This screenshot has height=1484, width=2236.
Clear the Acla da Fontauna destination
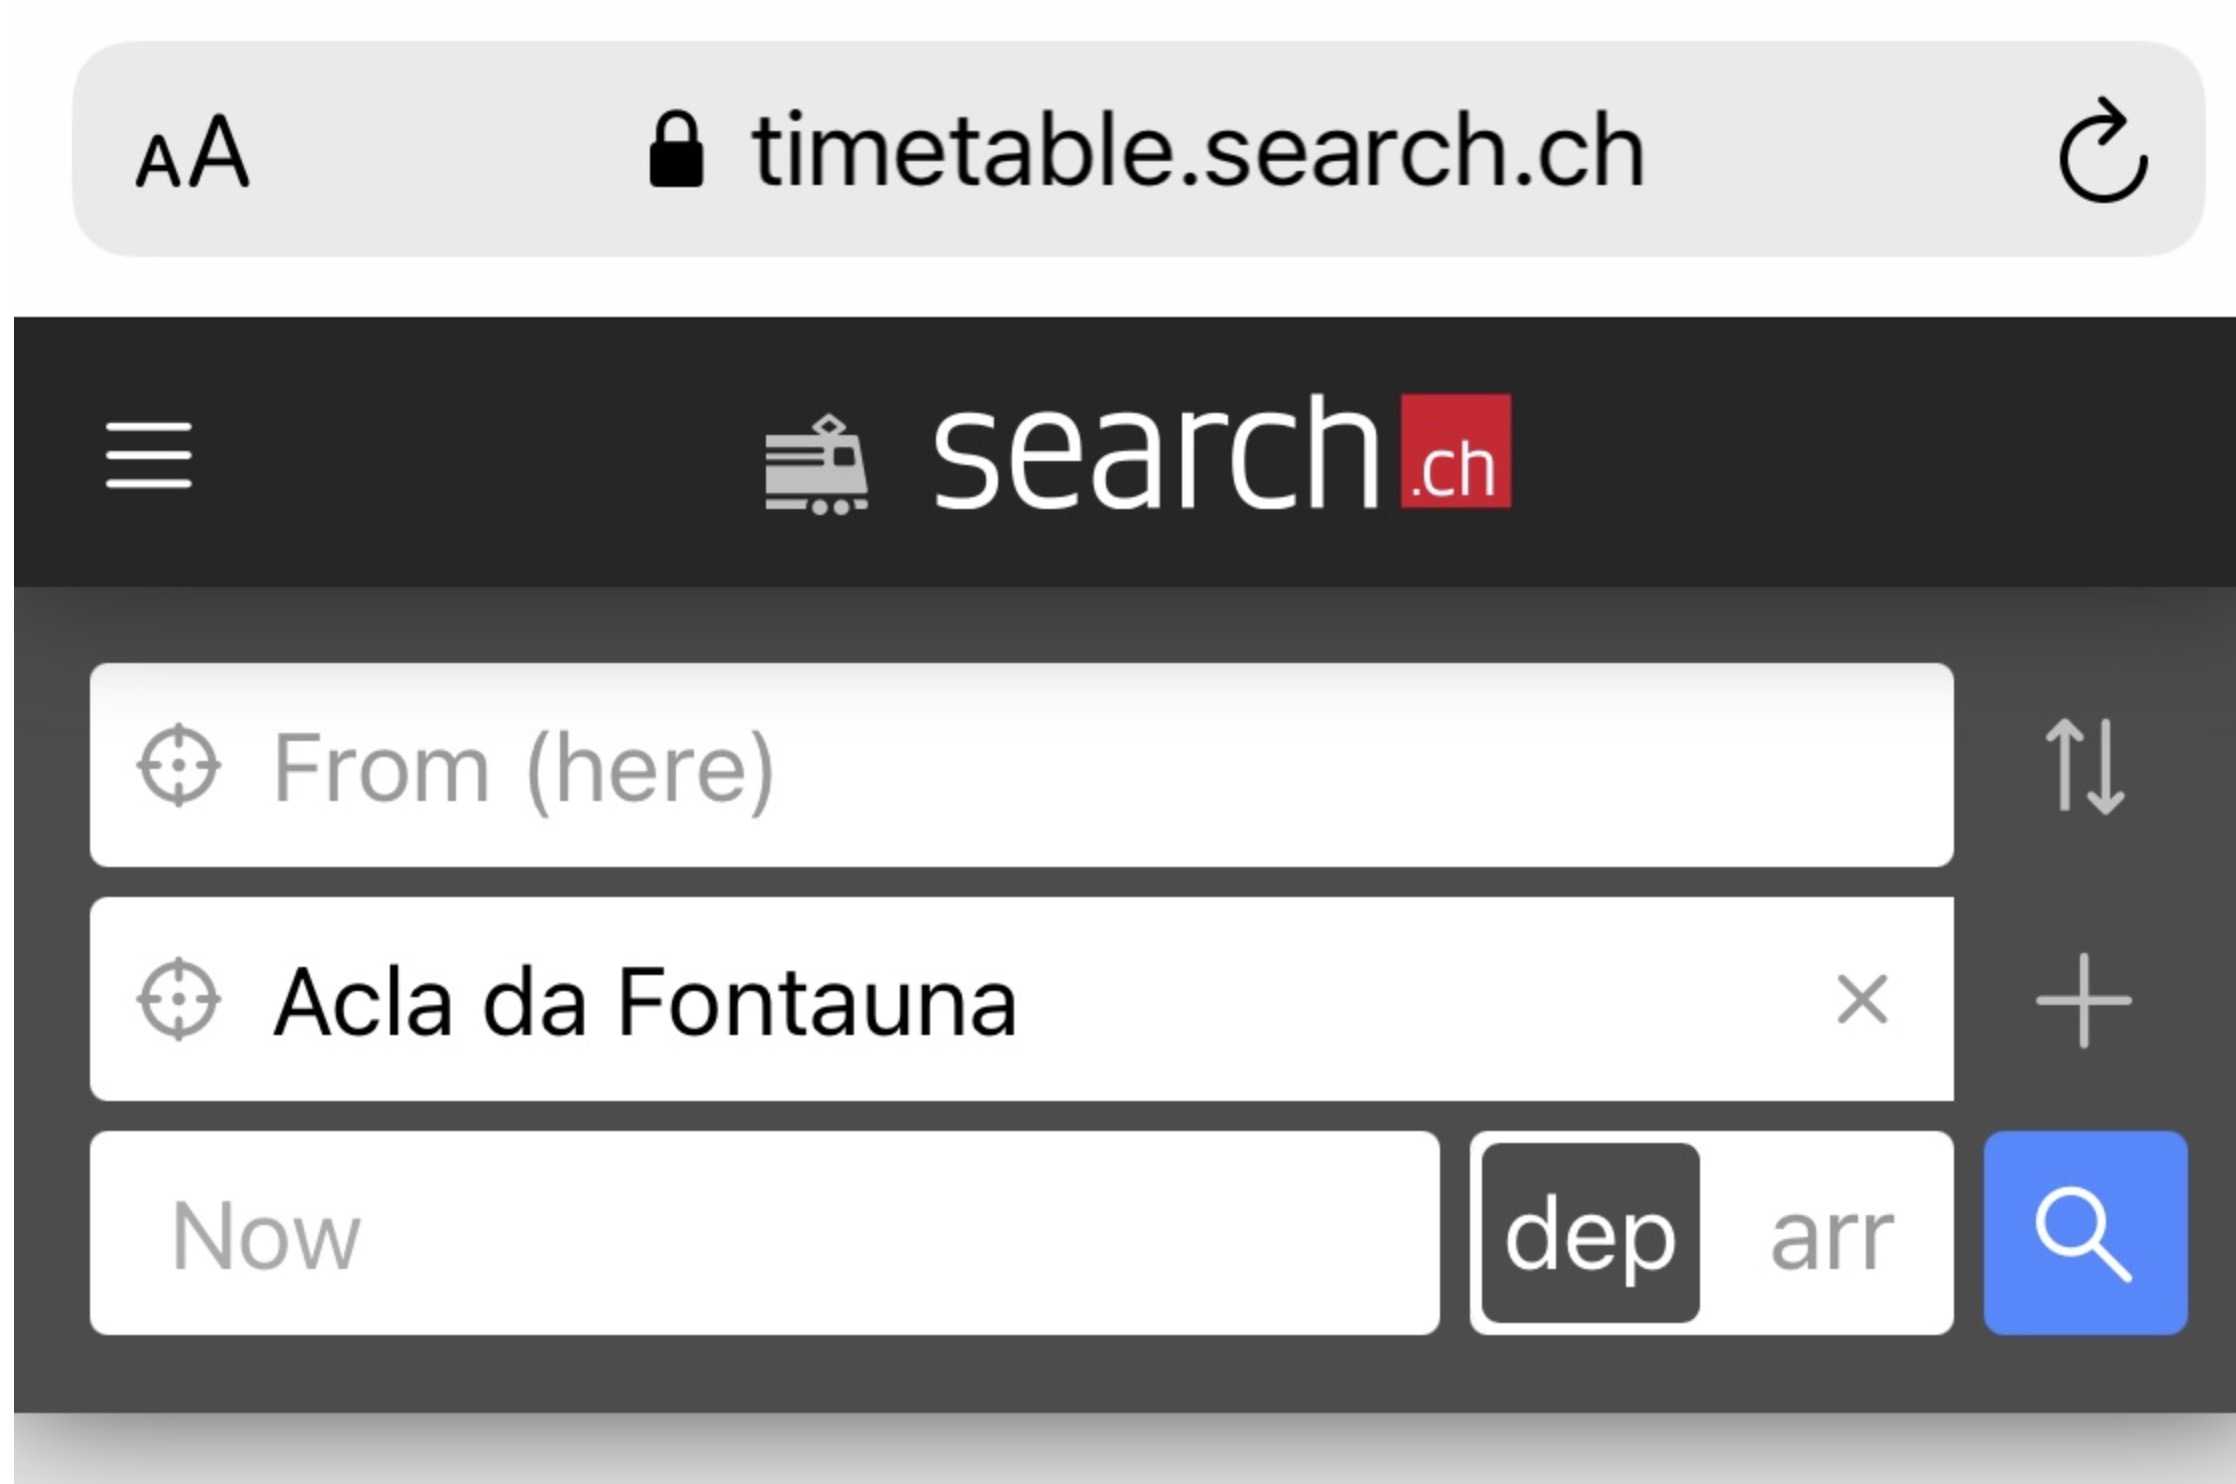1862,999
